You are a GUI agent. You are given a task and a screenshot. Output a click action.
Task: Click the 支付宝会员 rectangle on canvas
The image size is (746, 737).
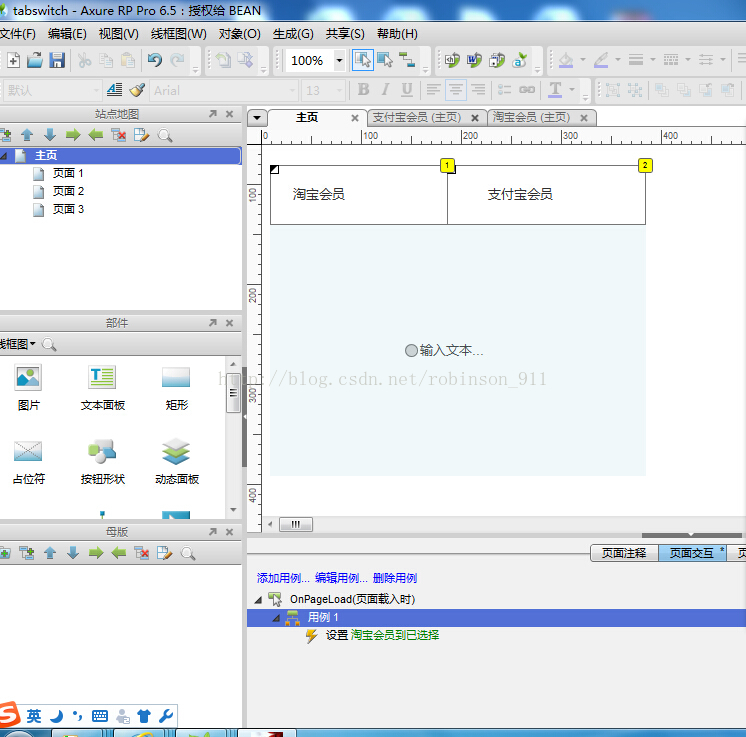(546, 195)
